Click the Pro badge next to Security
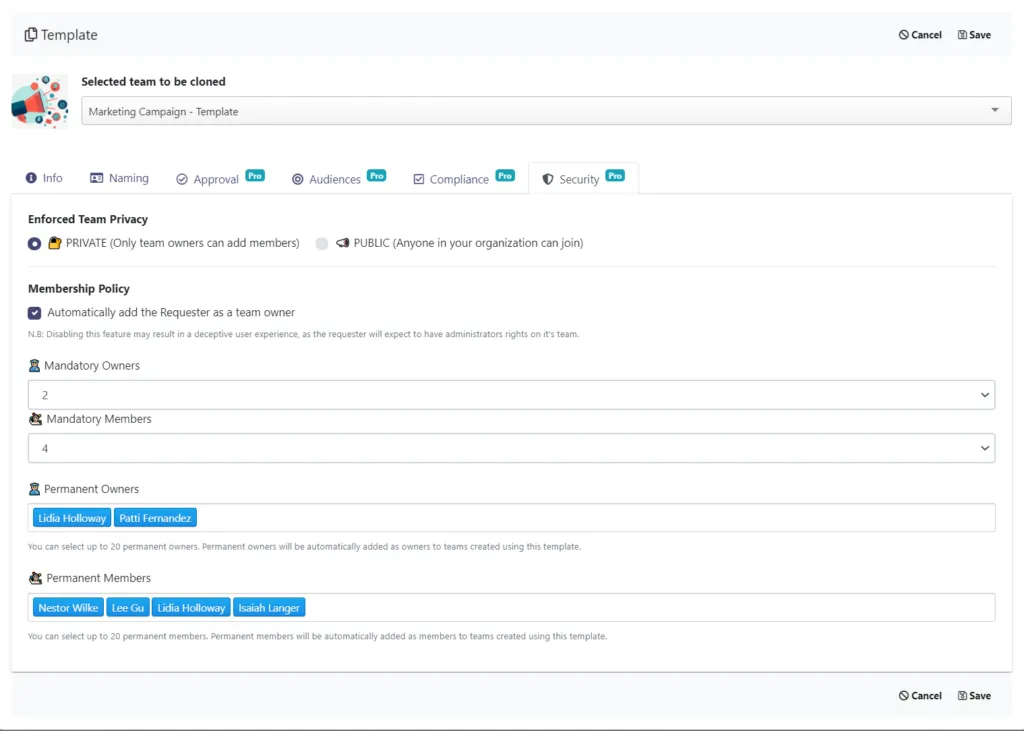The image size is (1024, 731). click(615, 175)
